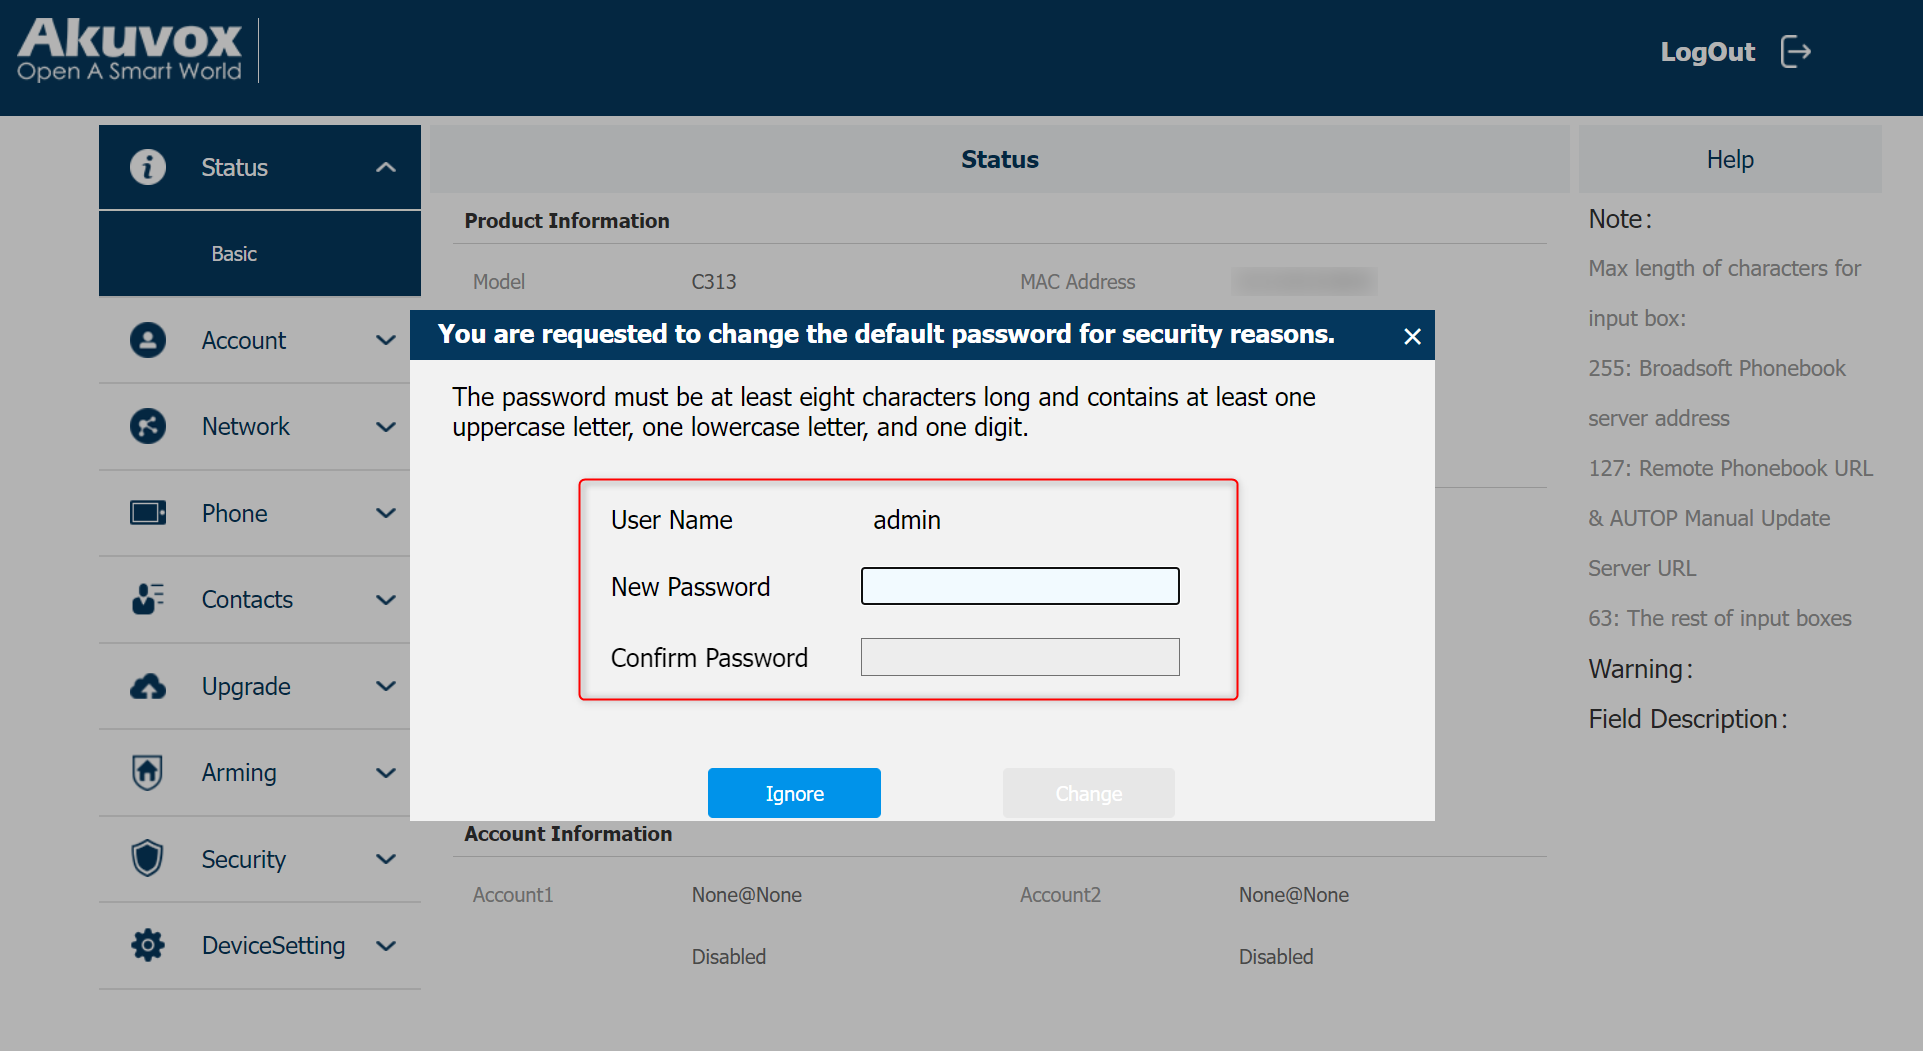The image size is (1923, 1051).
Task: Expand the DeviceSetting section chevron
Action: [386, 946]
